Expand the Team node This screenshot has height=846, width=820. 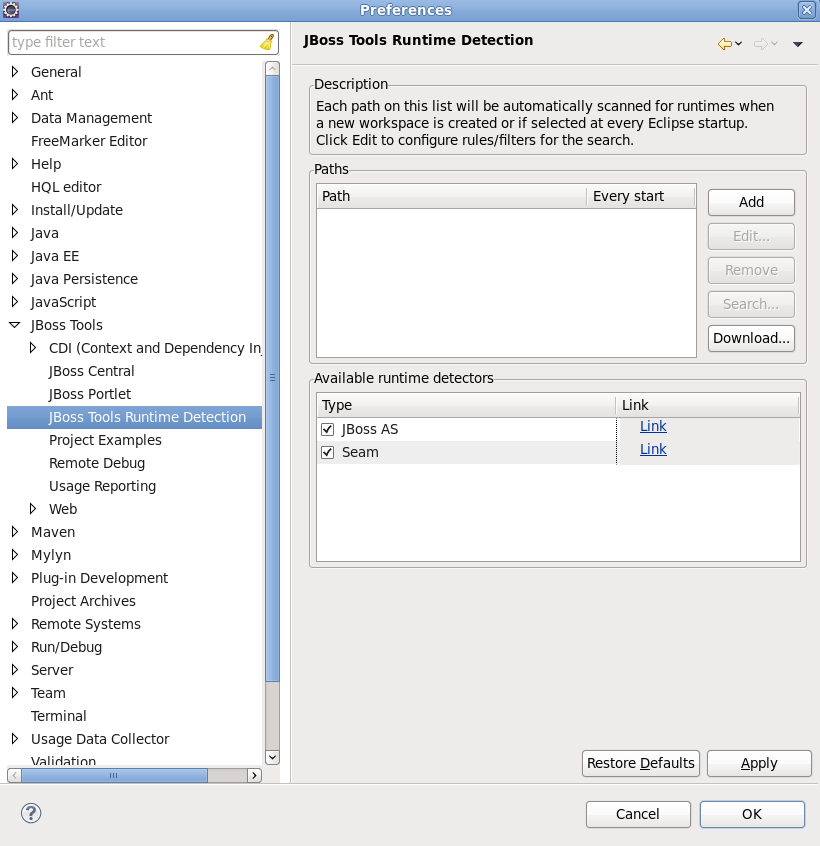15,693
